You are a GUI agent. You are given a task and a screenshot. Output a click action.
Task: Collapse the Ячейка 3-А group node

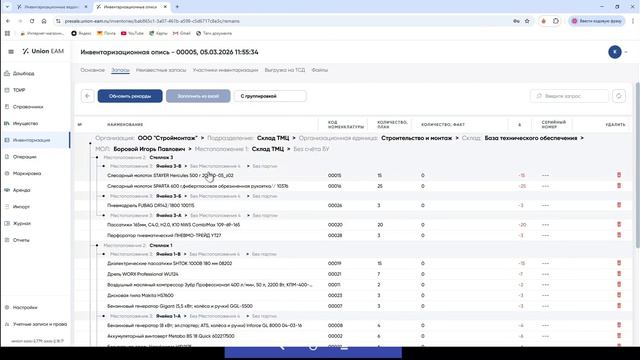click(104, 216)
